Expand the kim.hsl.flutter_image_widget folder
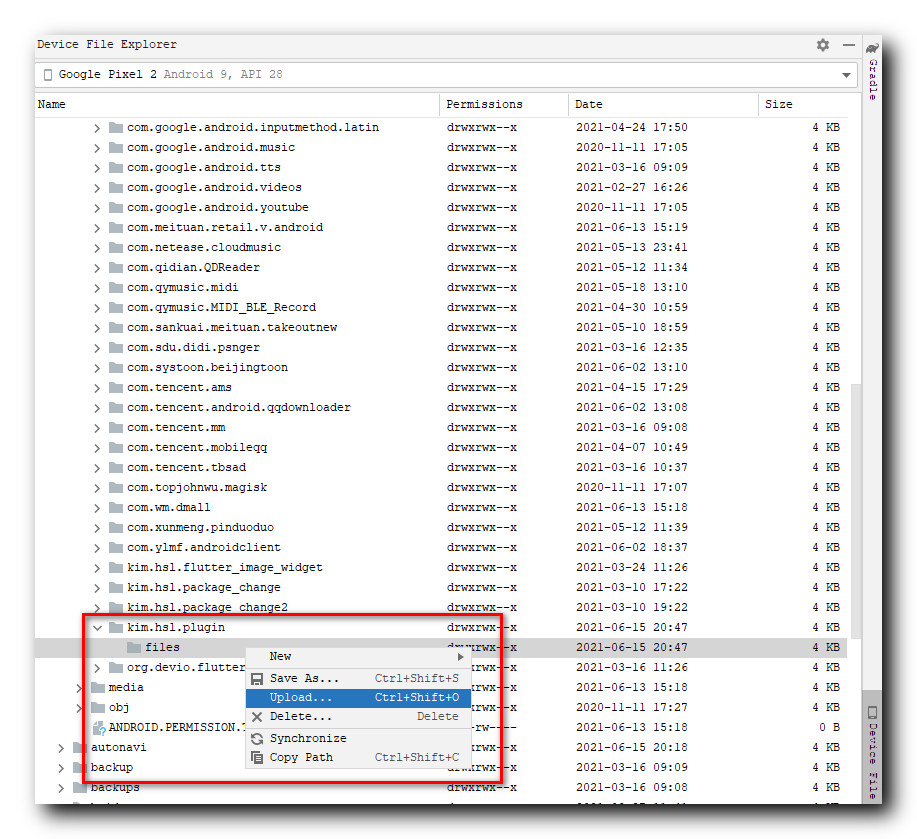This screenshot has width=917, height=839. [x=97, y=568]
